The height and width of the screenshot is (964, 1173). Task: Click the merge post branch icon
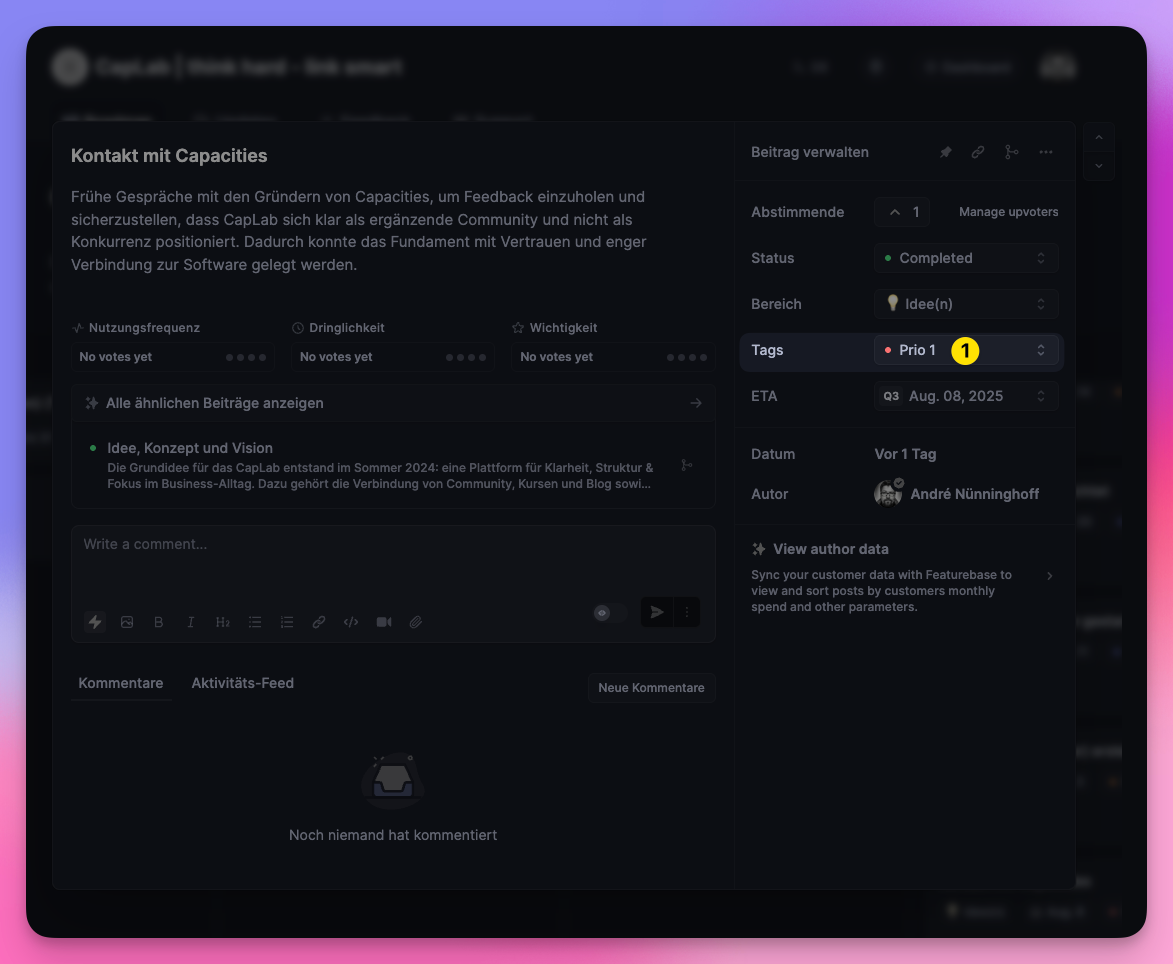coord(1012,152)
